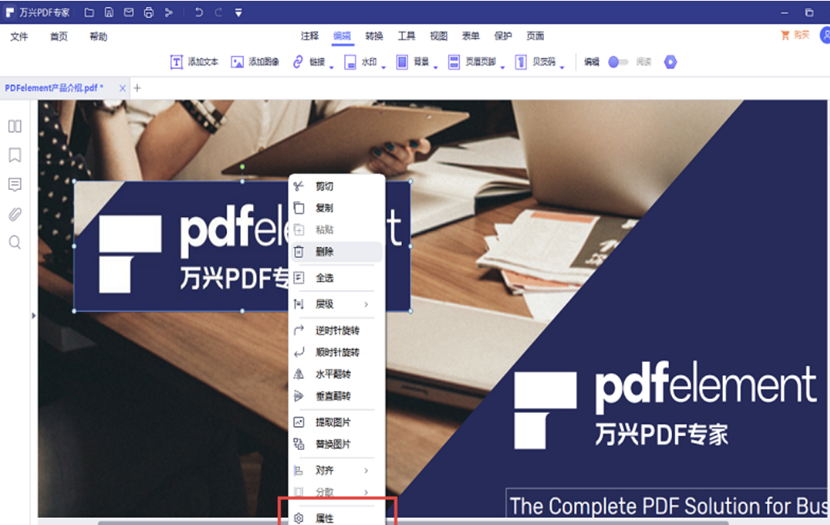Image resolution: width=830 pixels, height=525 pixels.
Task: Open file via folder icon in title bar
Action: point(89,12)
